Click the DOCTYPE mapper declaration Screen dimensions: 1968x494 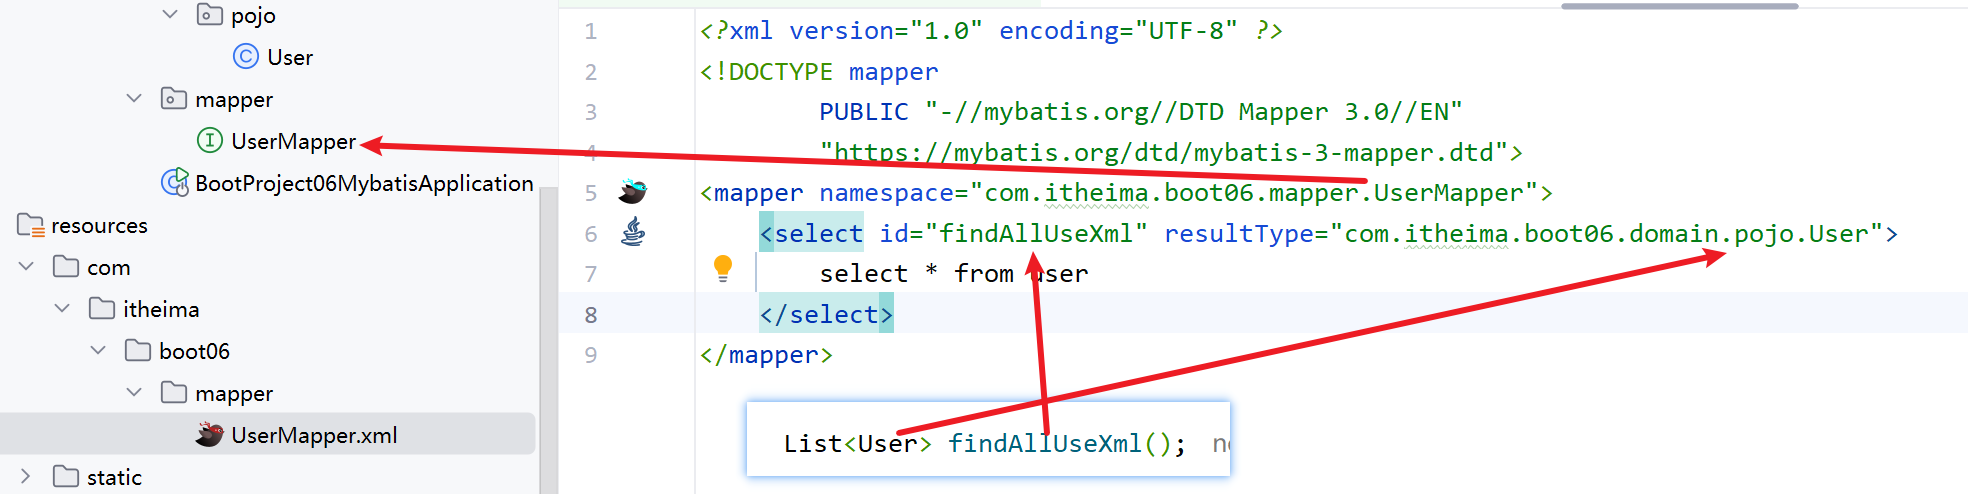pos(819,72)
